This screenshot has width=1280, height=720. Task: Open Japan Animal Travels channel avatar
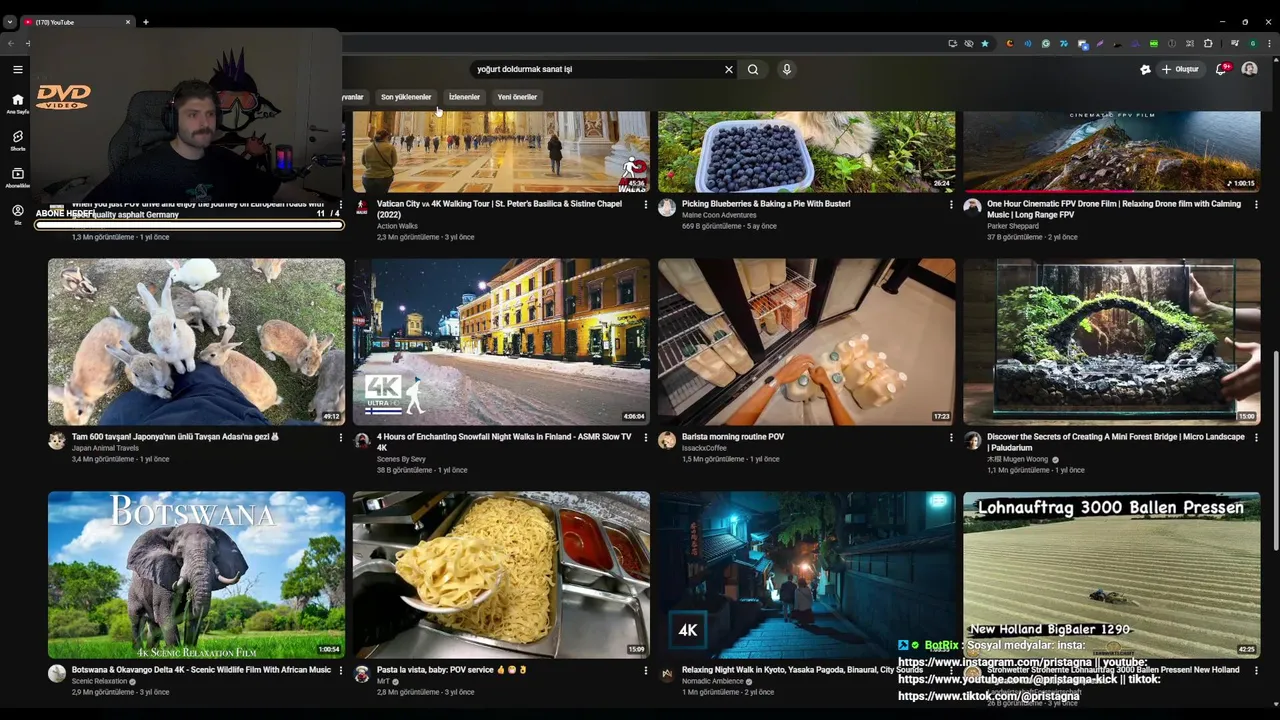click(x=57, y=441)
